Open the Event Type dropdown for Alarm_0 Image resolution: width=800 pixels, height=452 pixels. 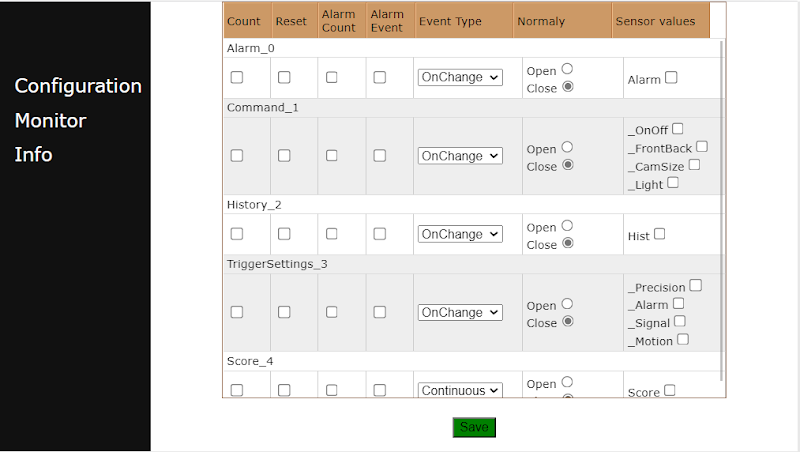[x=460, y=77]
